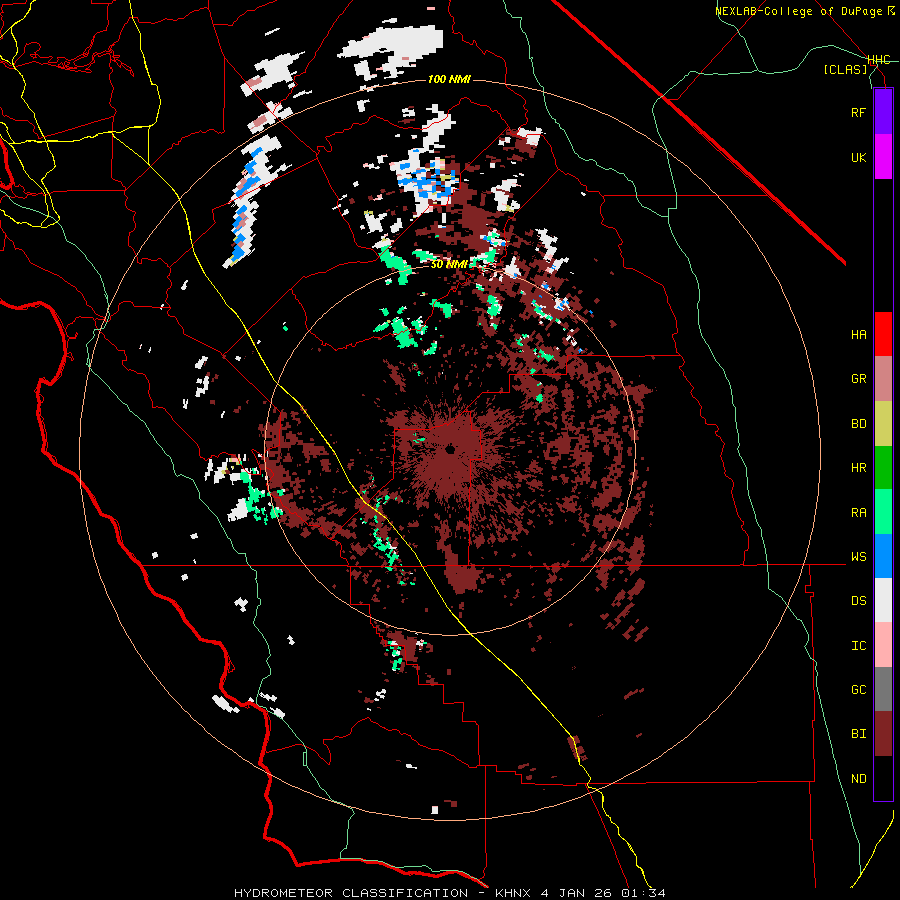Click the NEXLAB-College of DuPage text
This screenshot has width=900, height=900.
point(799,11)
